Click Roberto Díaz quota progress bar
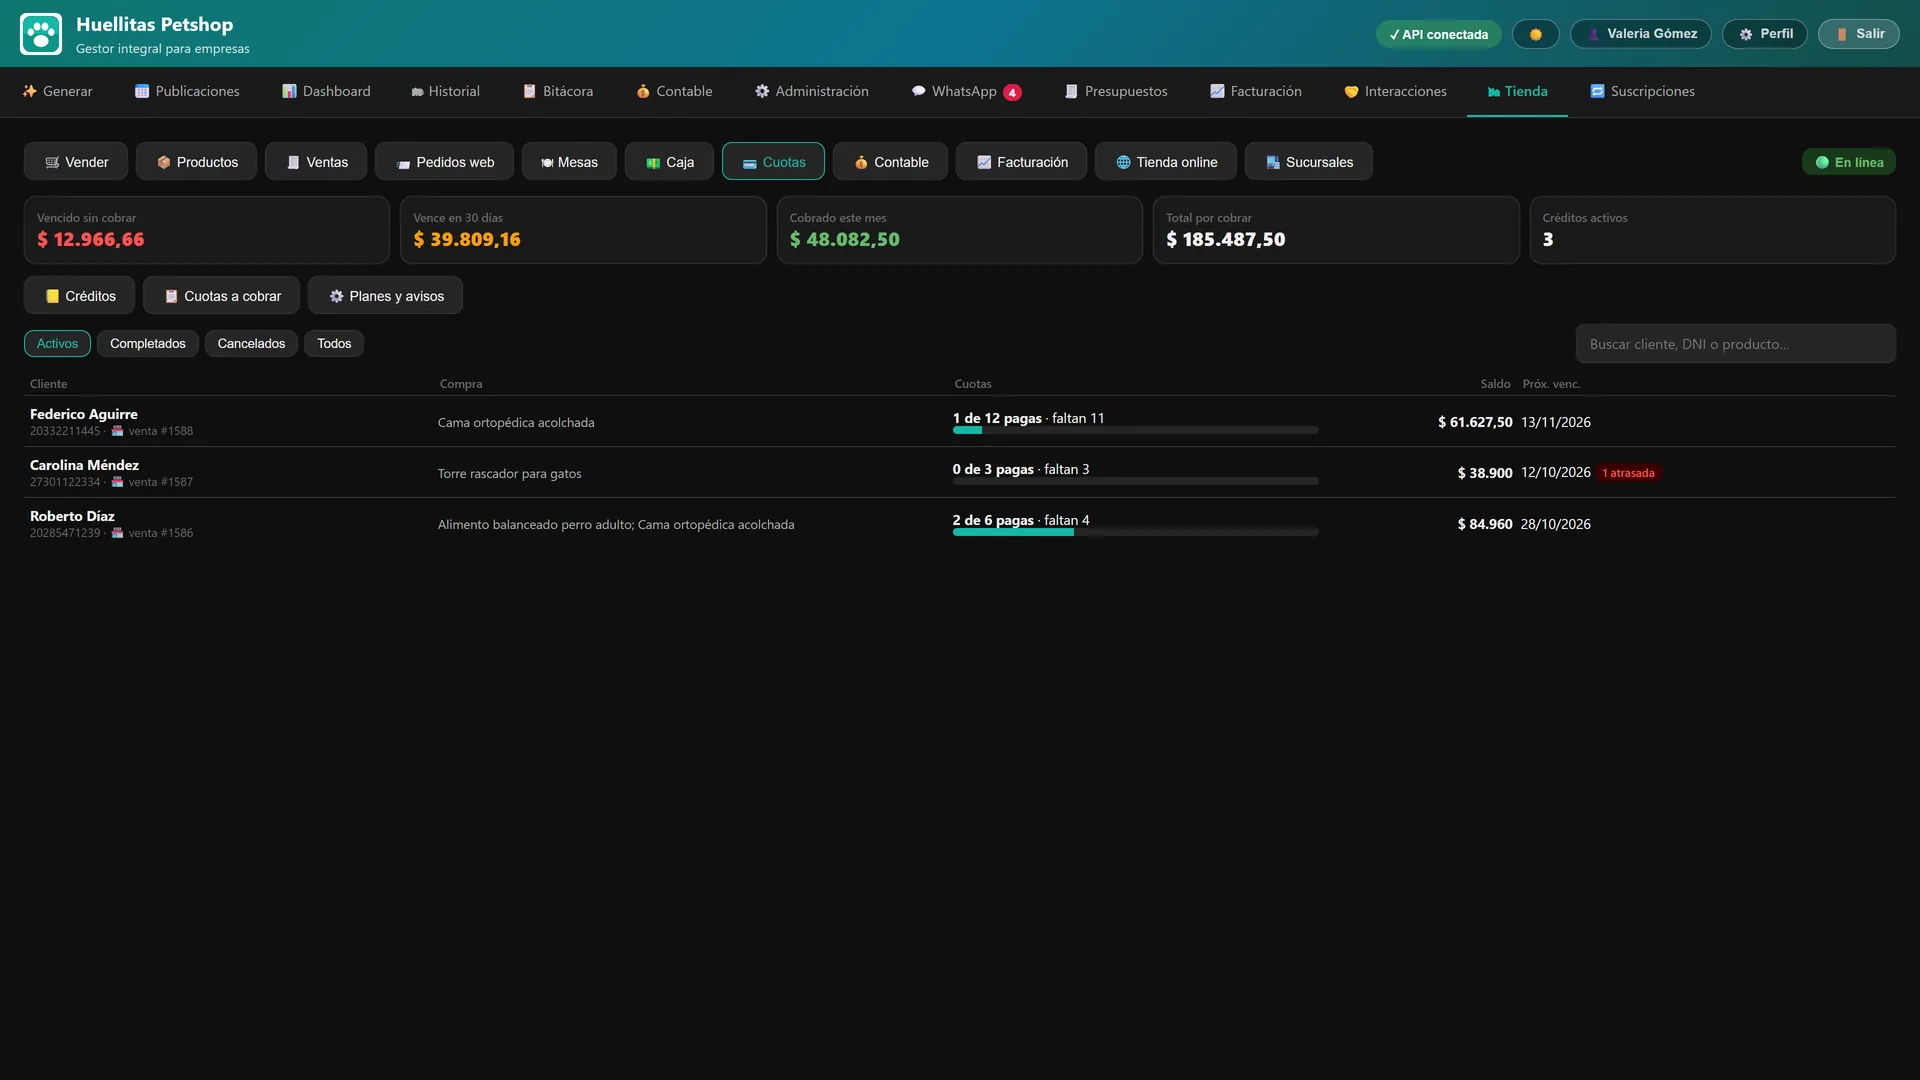The width and height of the screenshot is (1920, 1080). tap(1135, 532)
